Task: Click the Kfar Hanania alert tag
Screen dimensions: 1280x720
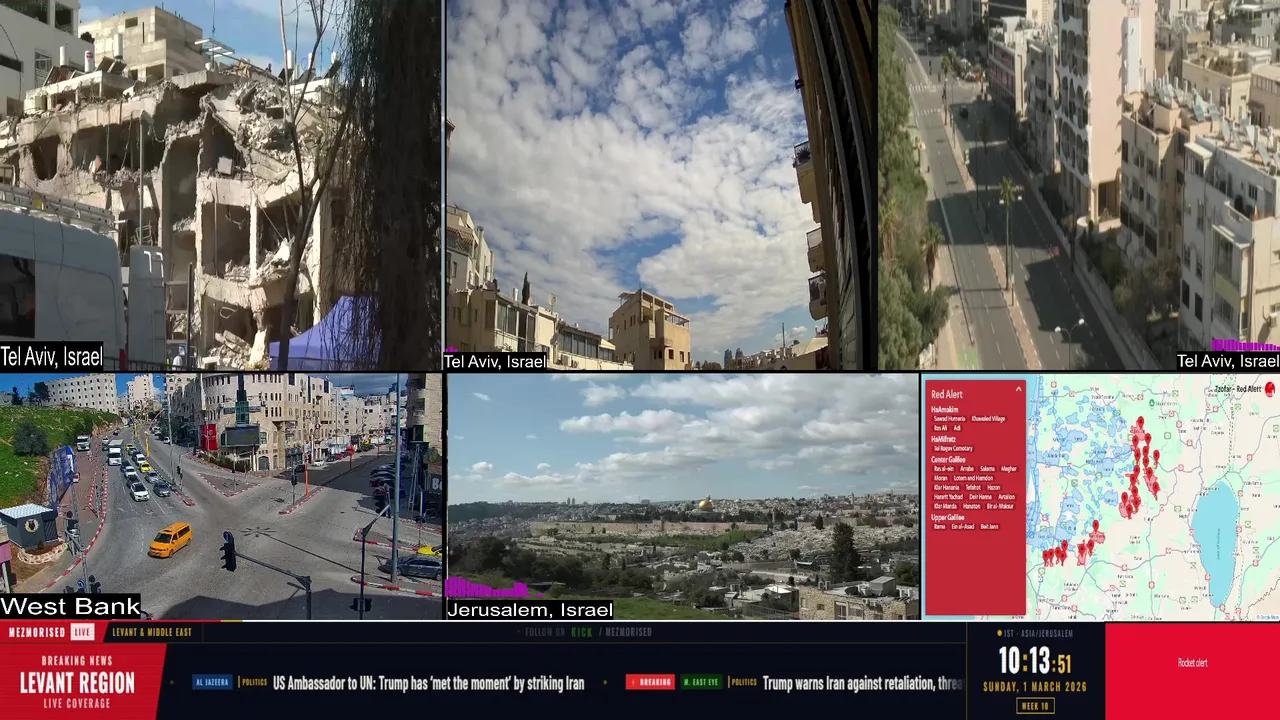Action: (x=946, y=488)
